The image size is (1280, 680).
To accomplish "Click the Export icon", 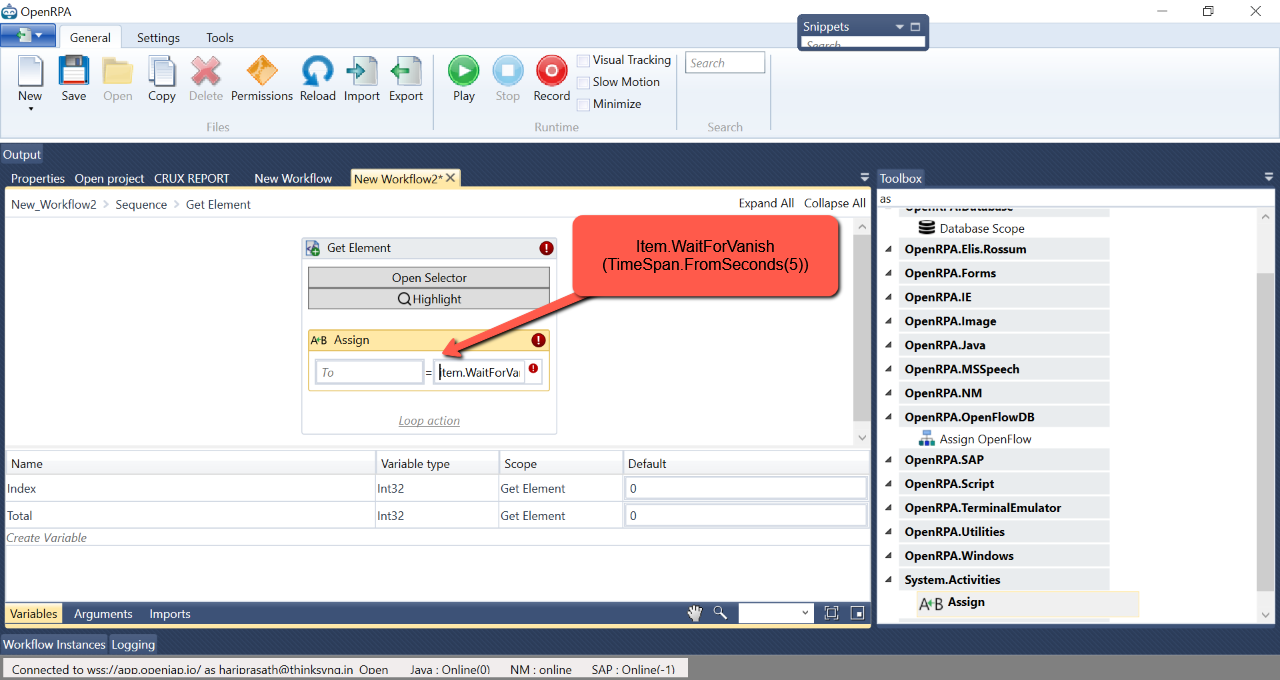I will tap(406, 71).
